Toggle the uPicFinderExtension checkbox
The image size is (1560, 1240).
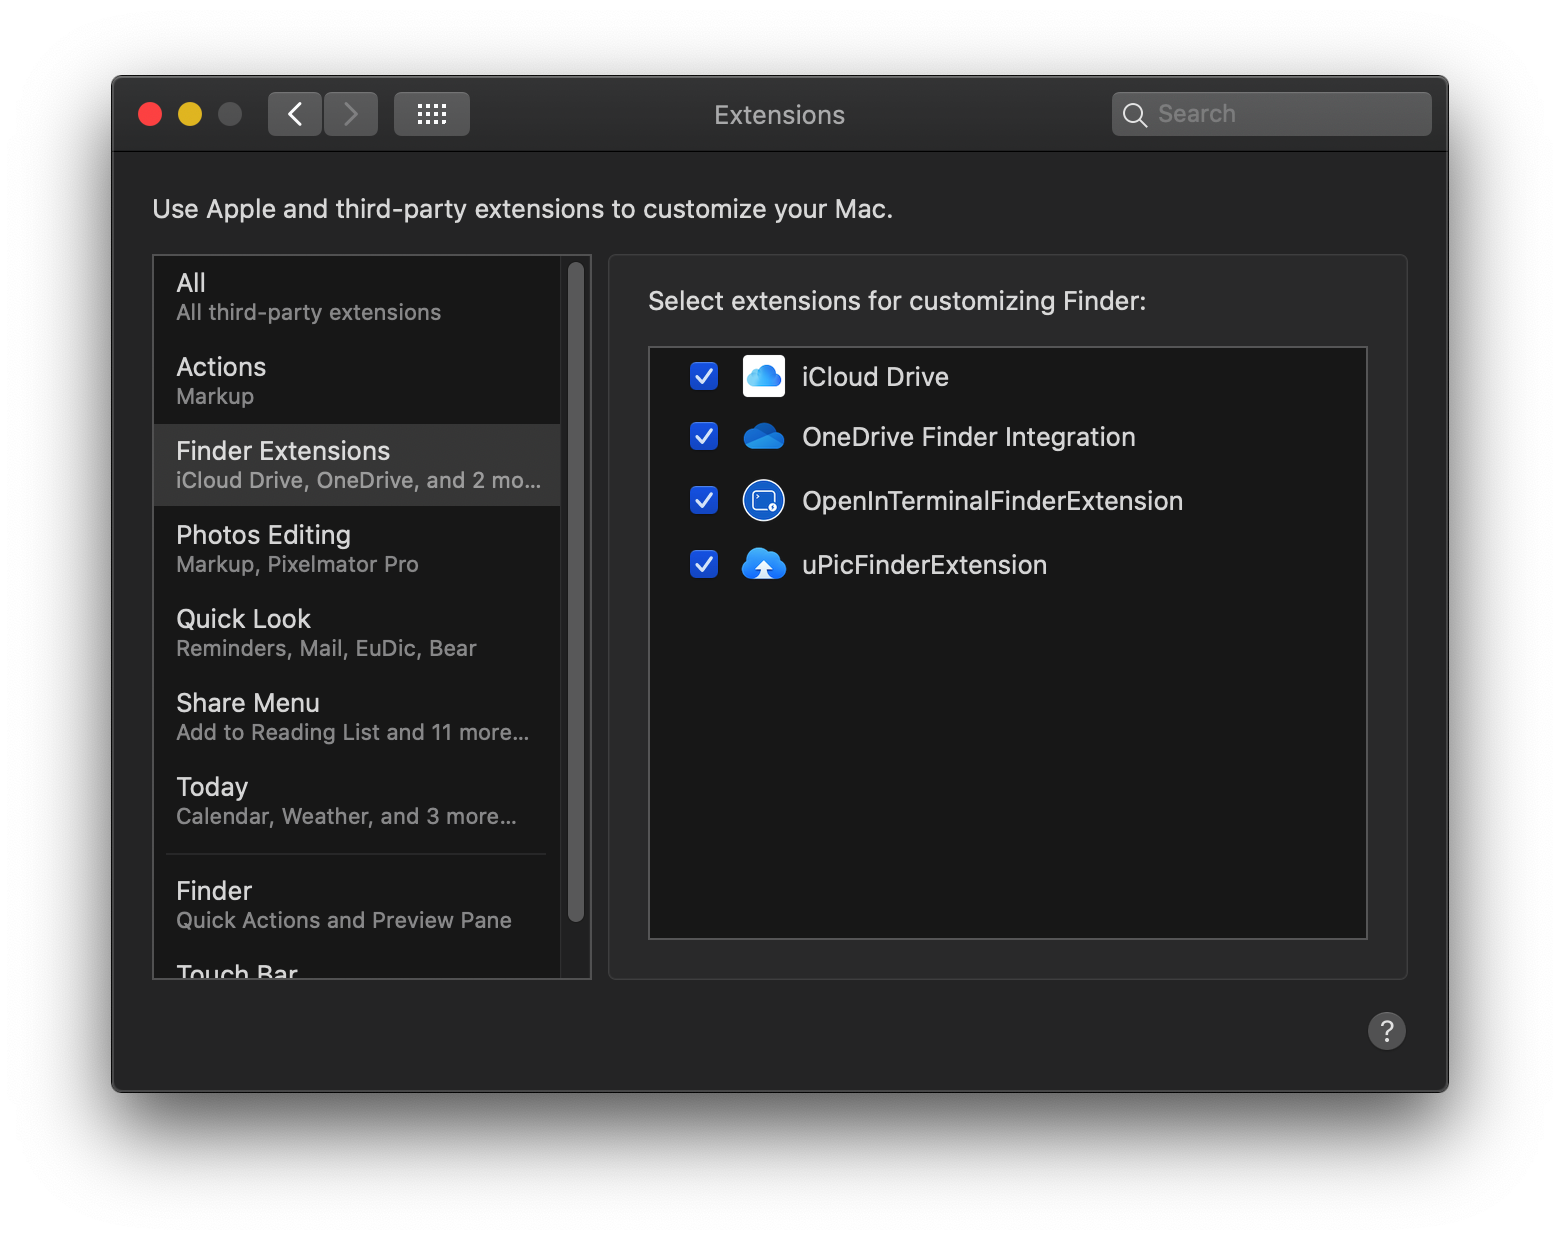[704, 564]
